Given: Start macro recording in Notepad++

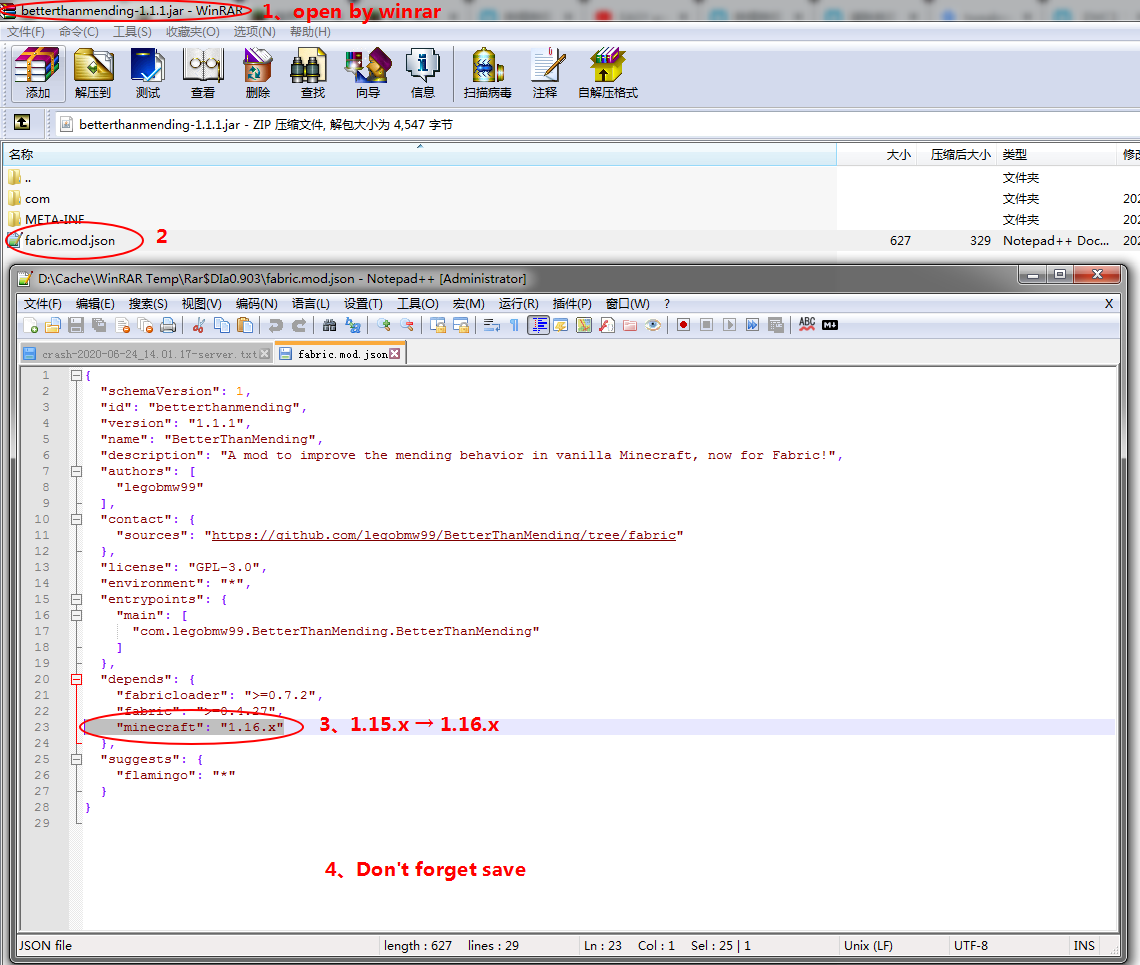Looking at the screenshot, I should click(x=683, y=325).
